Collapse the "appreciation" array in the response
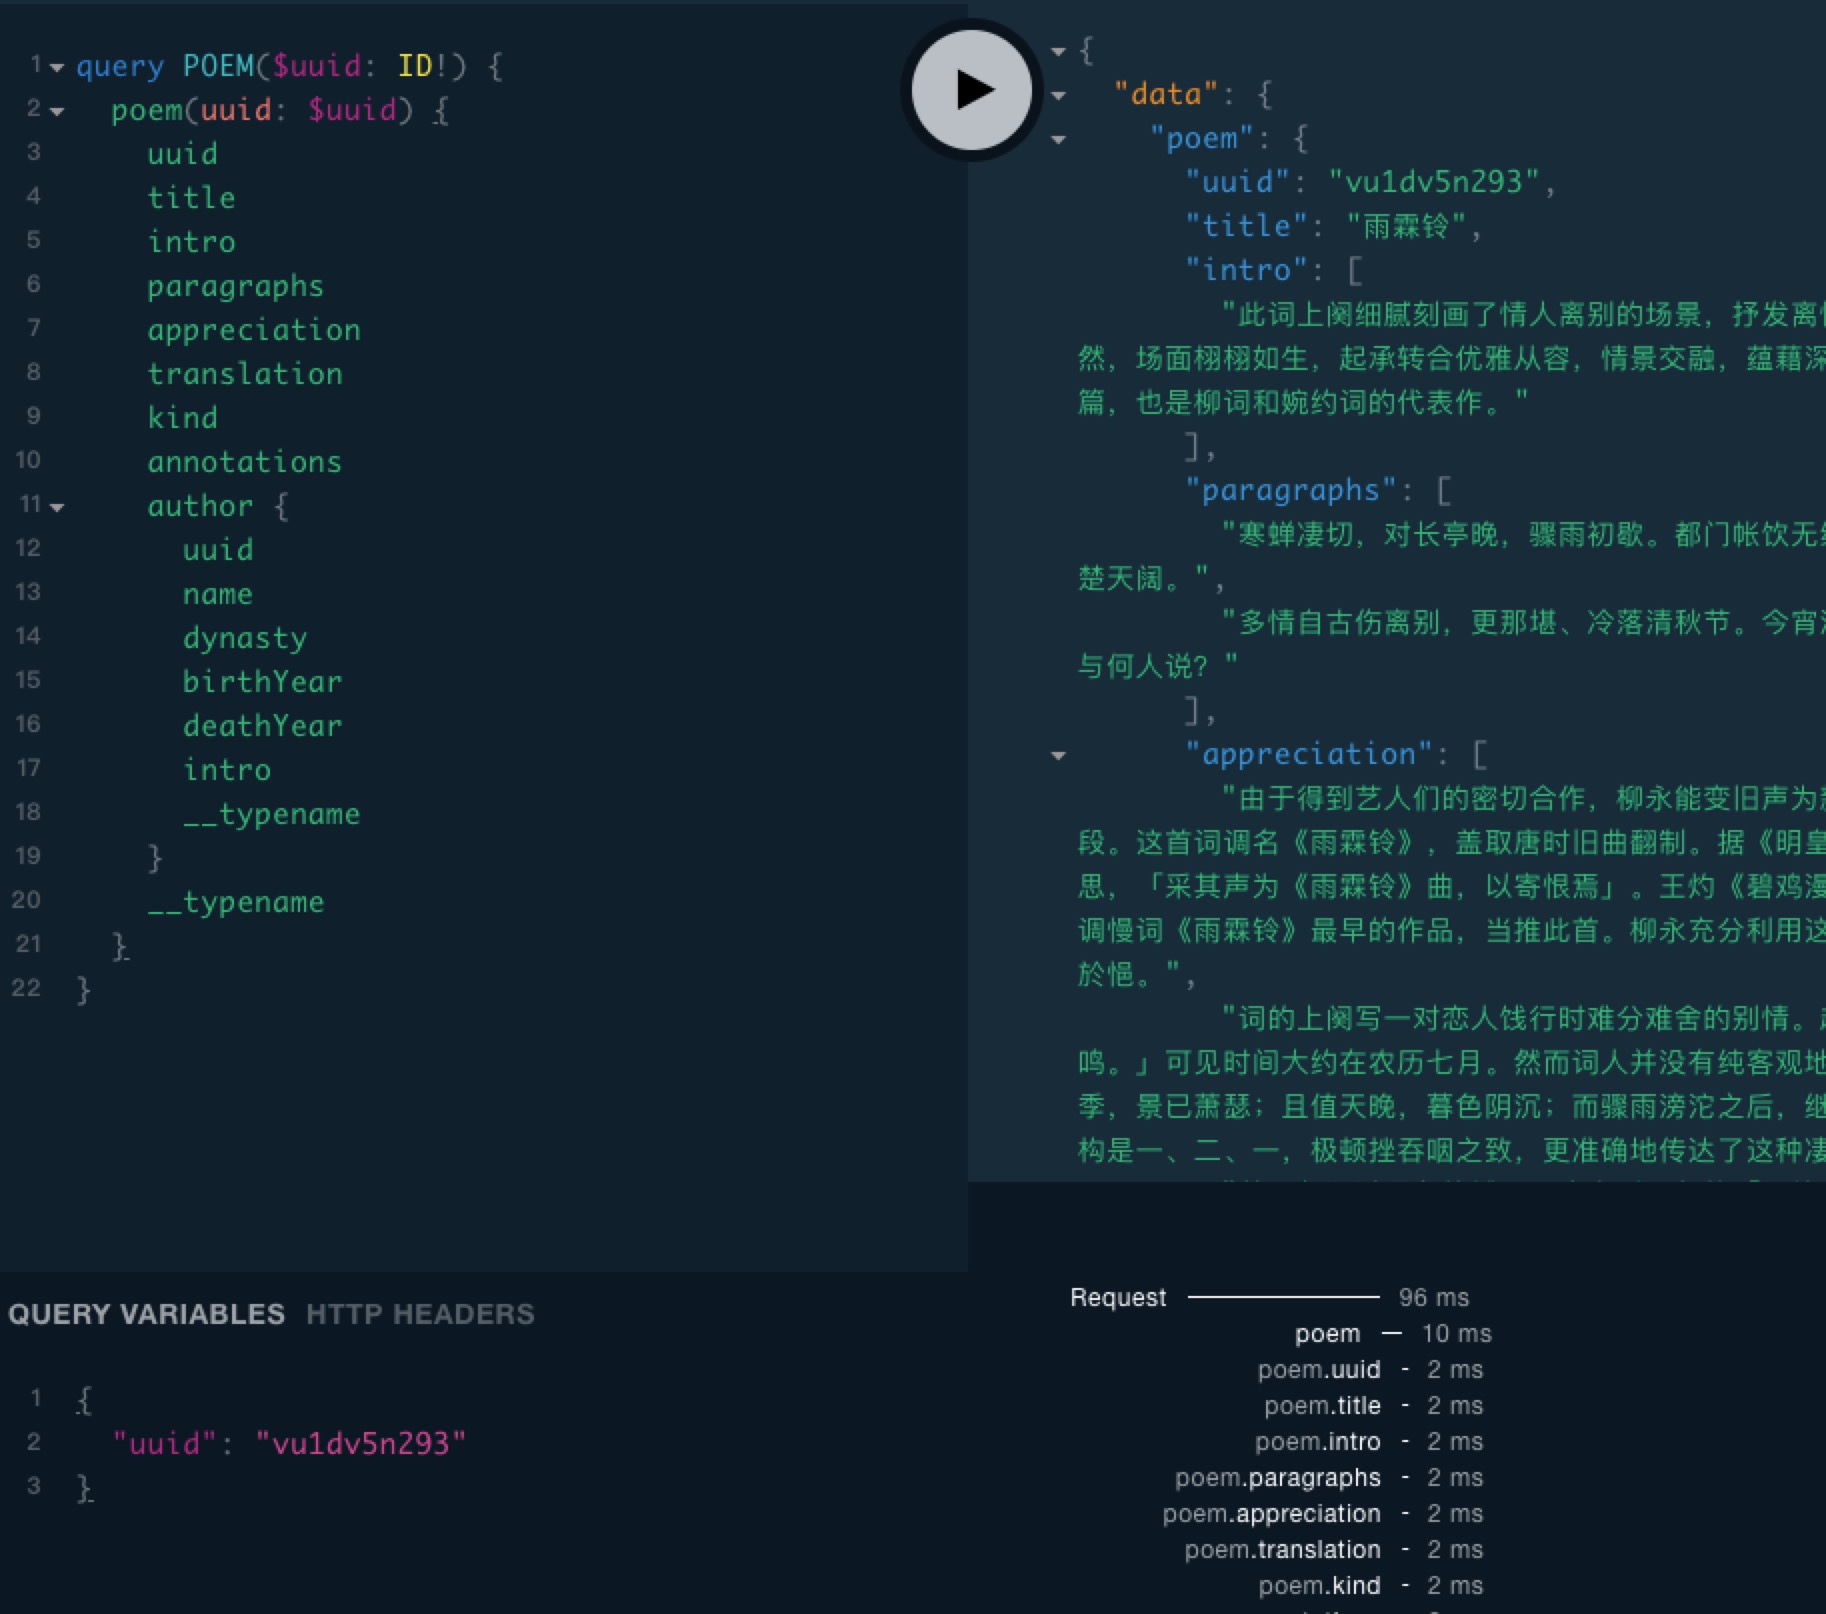This screenshot has width=1826, height=1614. (x=1058, y=755)
